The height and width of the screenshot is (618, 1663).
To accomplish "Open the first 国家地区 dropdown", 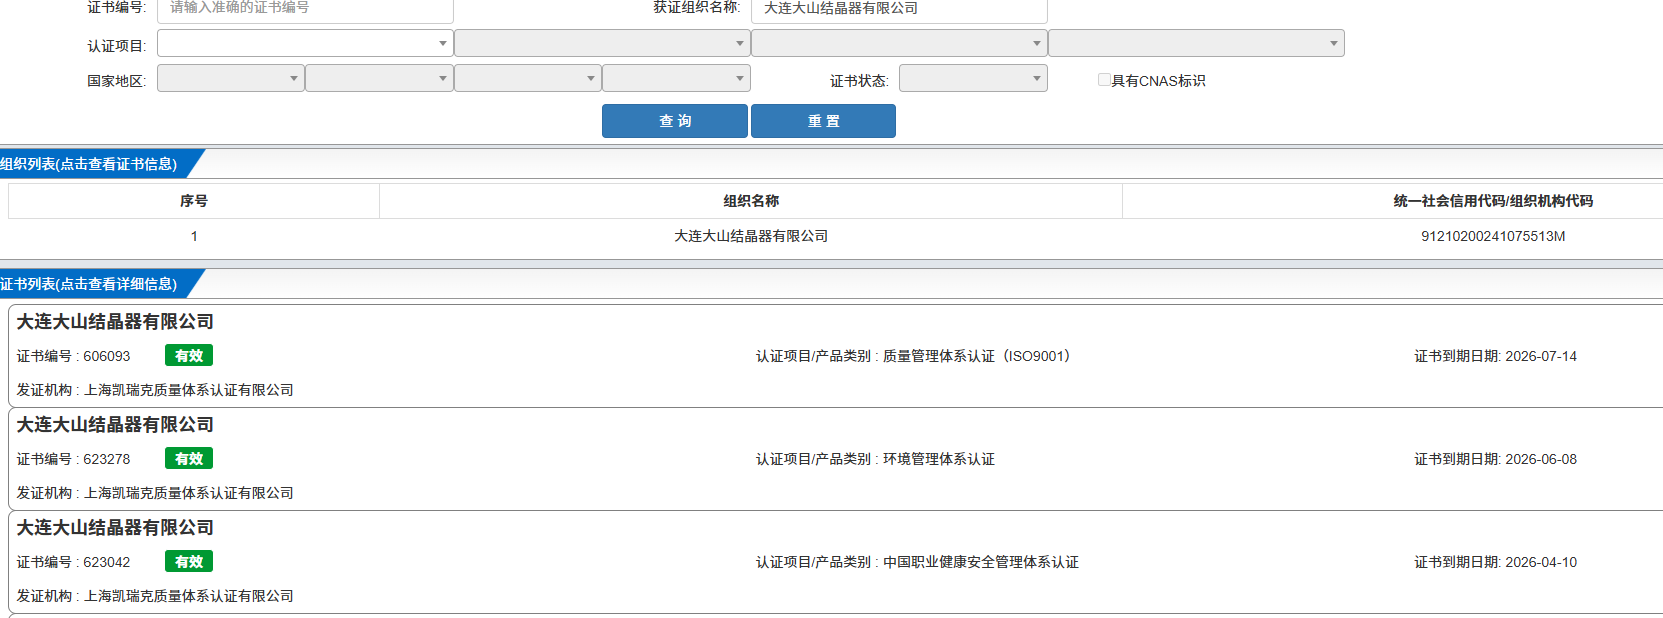I will pos(231,78).
